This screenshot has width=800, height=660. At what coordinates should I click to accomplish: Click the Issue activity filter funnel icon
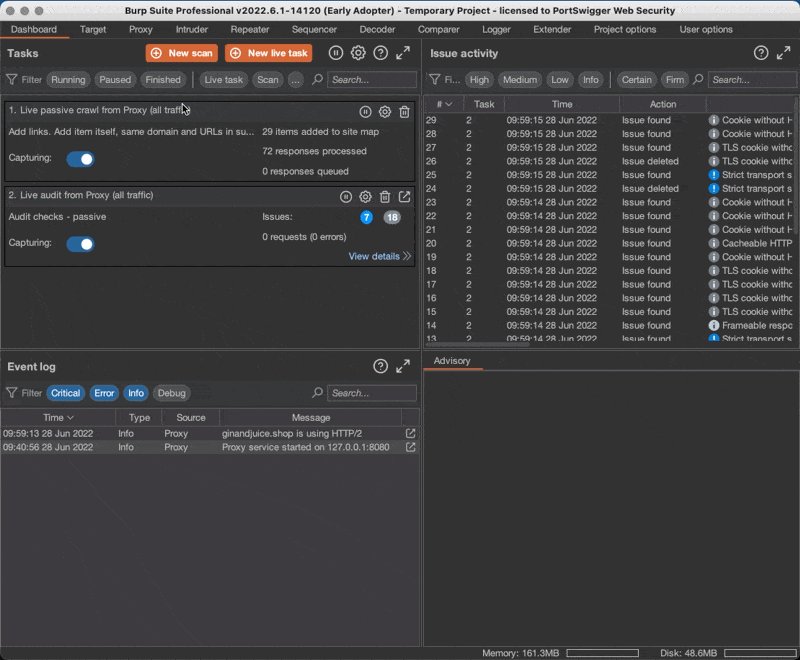[x=435, y=80]
